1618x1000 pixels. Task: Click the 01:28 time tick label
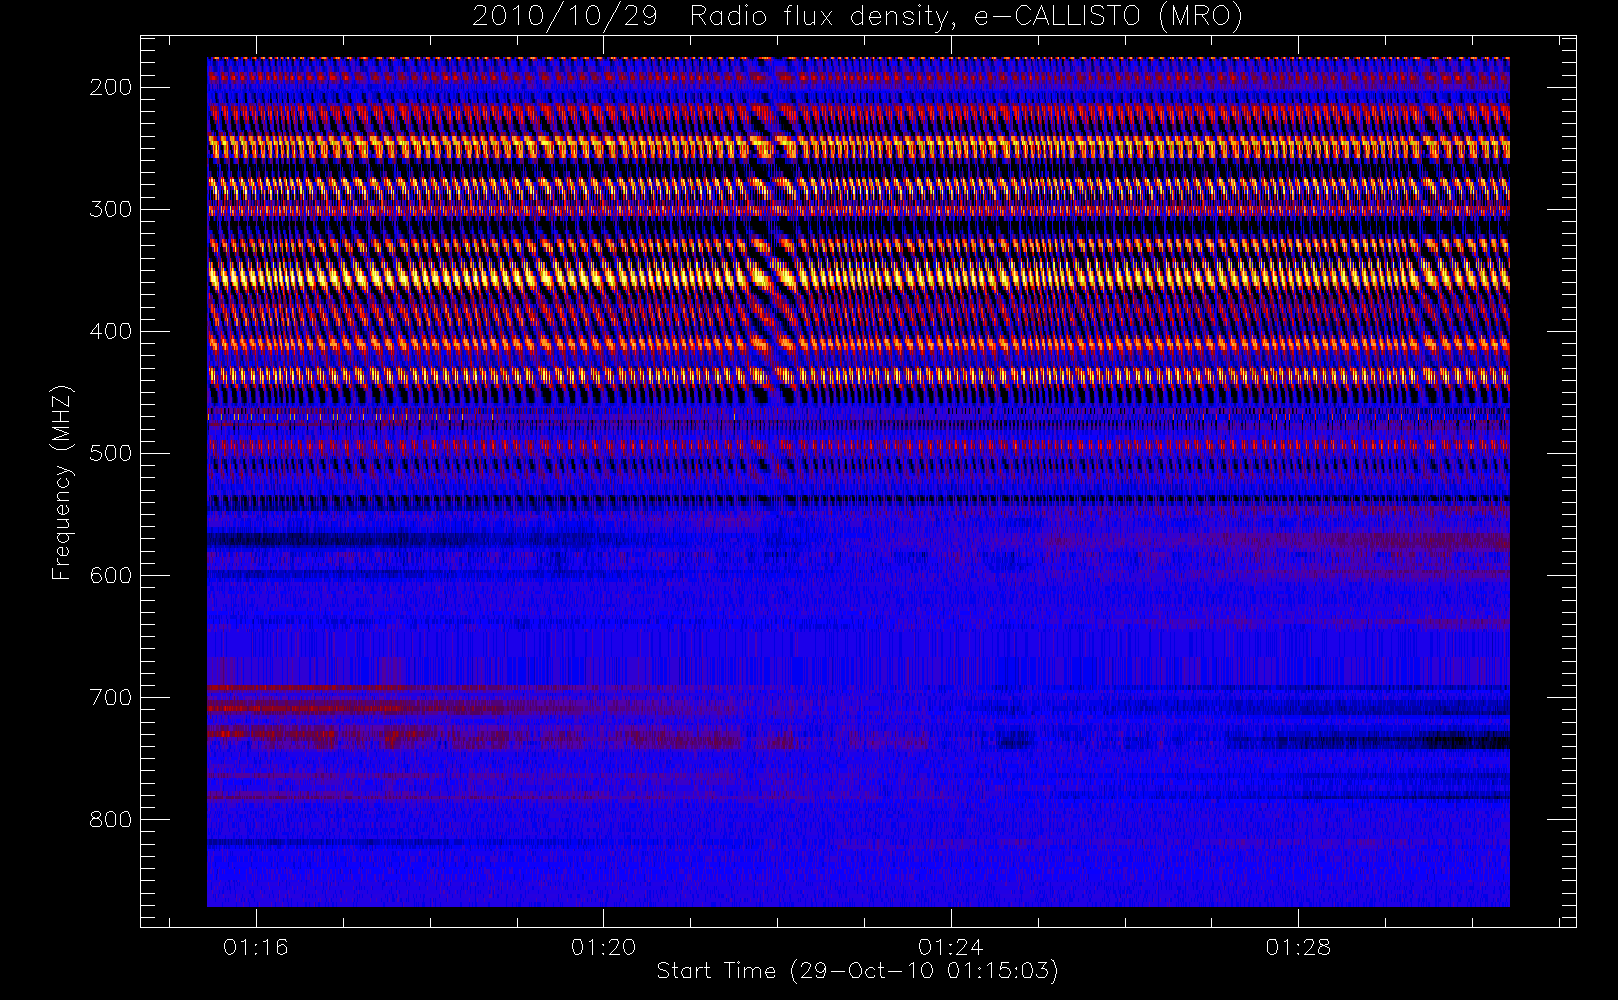point(1298,947)
